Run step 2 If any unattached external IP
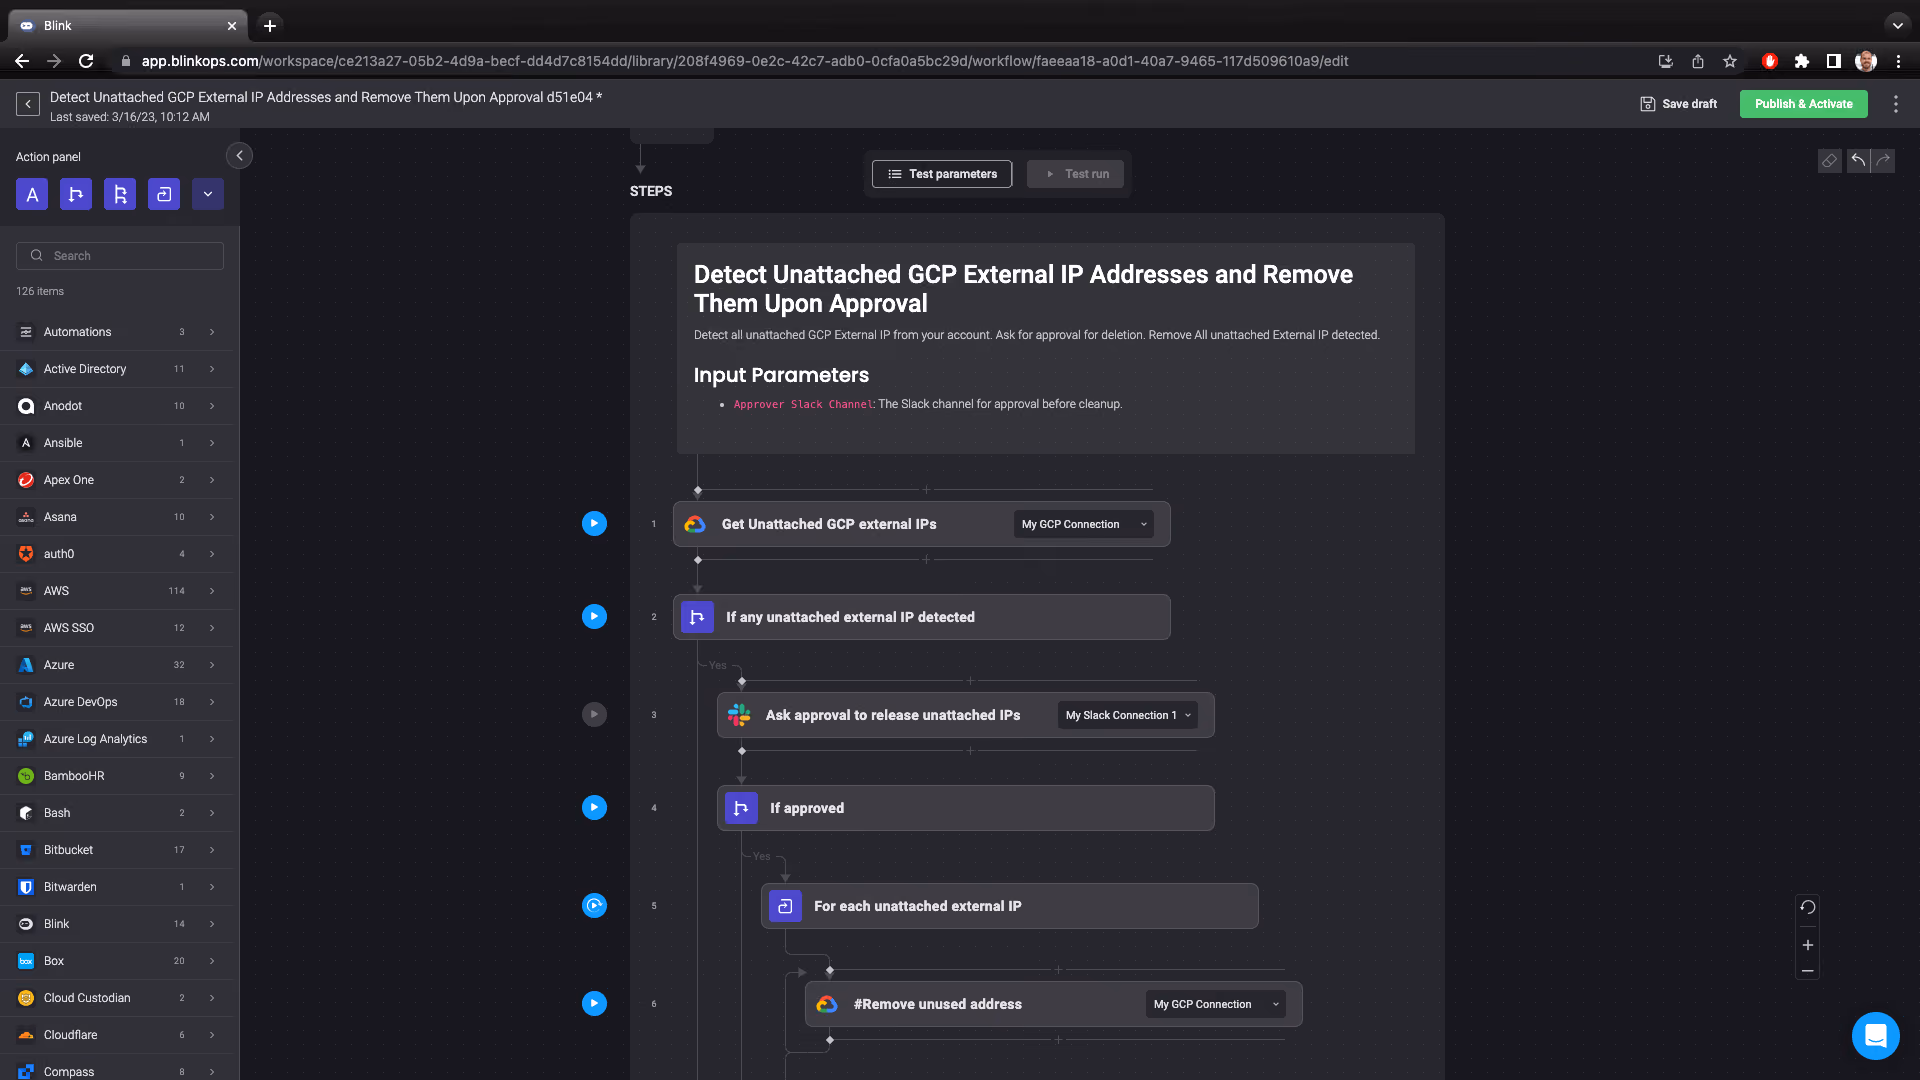The width and height of the screenshot is (1920, 1080). click(594, 617)
